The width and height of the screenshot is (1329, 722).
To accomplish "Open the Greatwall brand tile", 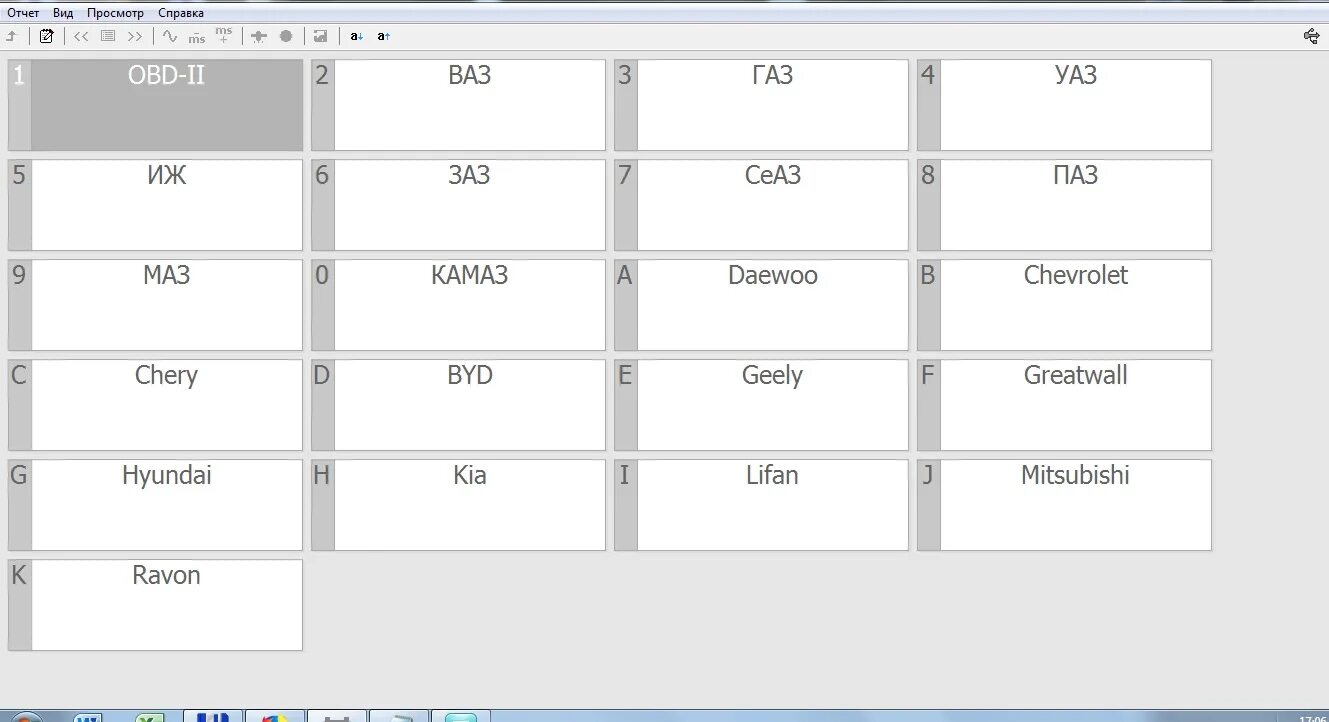I will point(1064,405).
